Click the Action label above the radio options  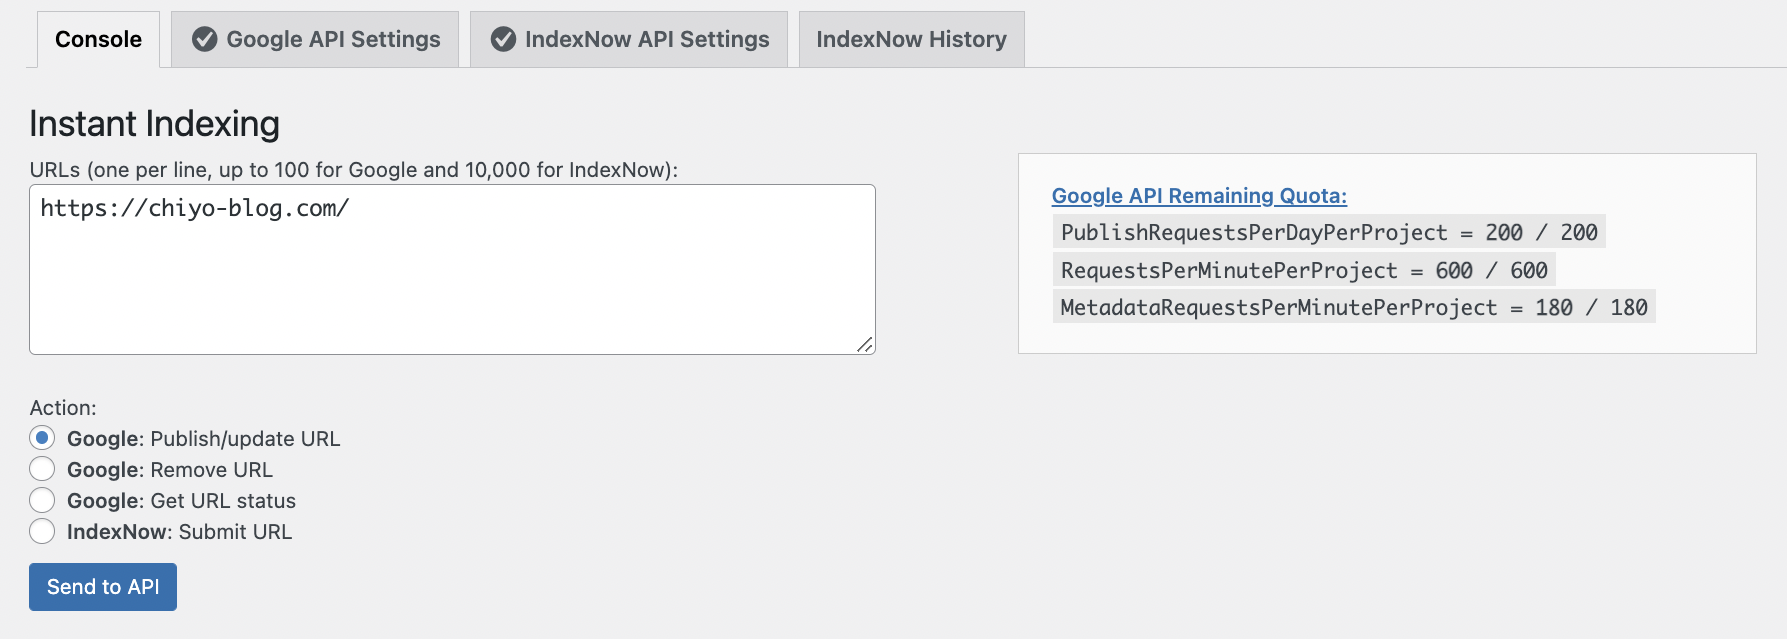pyautogui.click(x=63, y=408)
